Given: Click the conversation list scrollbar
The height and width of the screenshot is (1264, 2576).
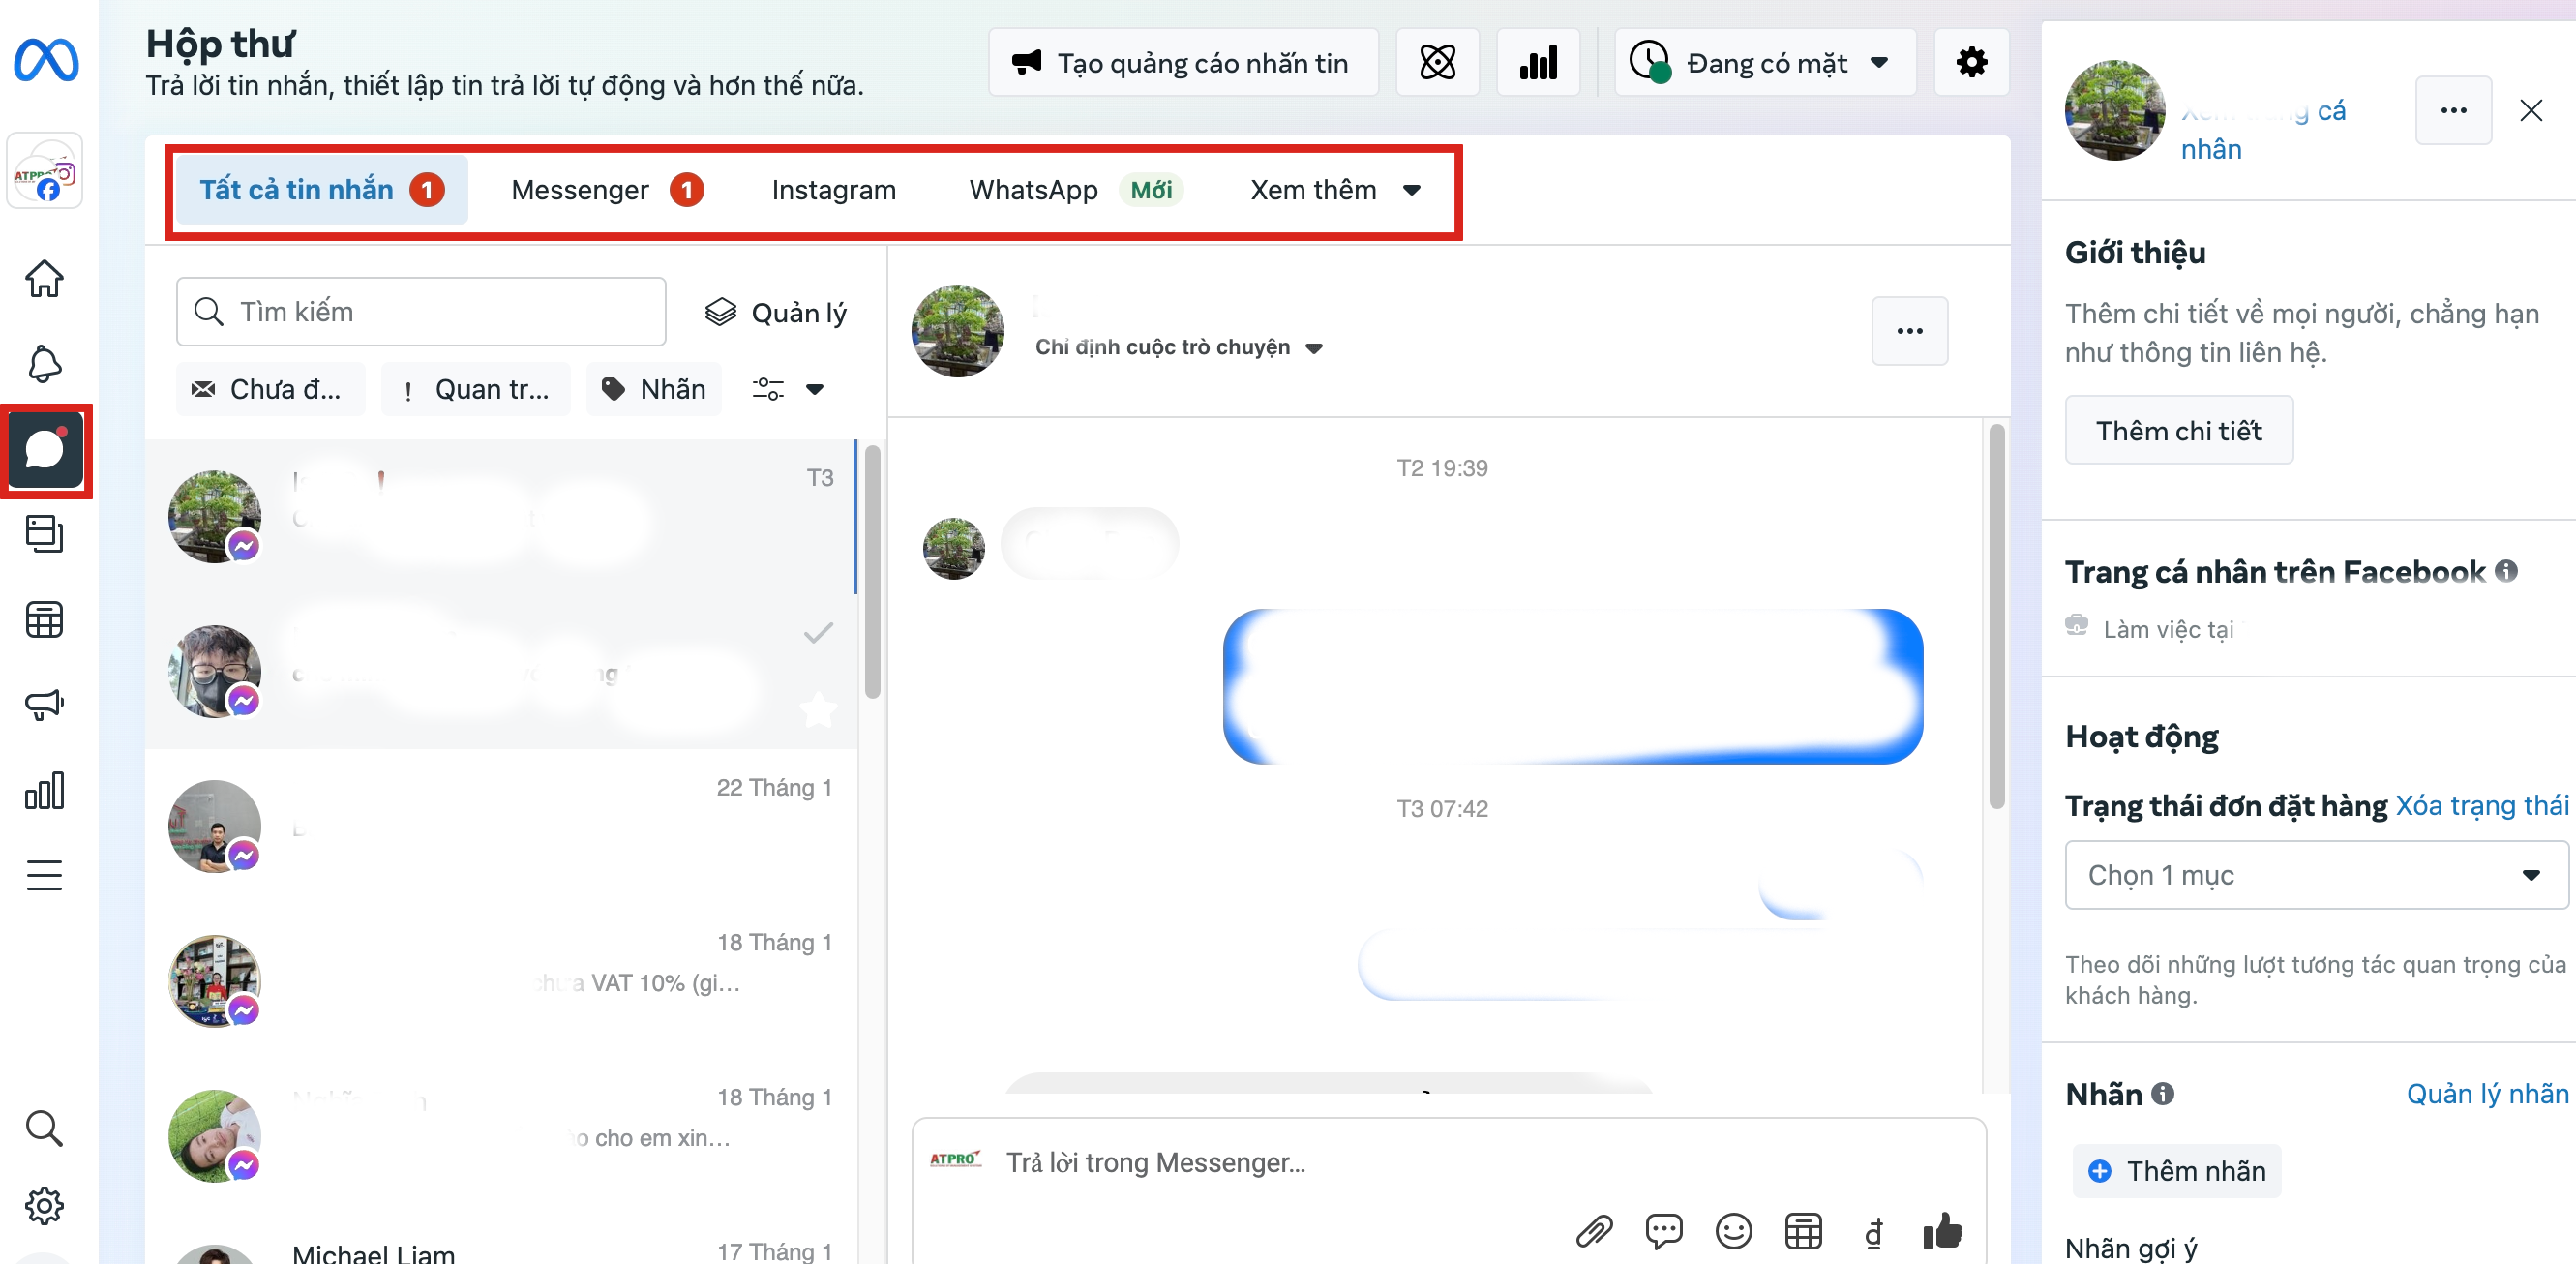Looking at the screenshot, I should [x=872, y=572].
